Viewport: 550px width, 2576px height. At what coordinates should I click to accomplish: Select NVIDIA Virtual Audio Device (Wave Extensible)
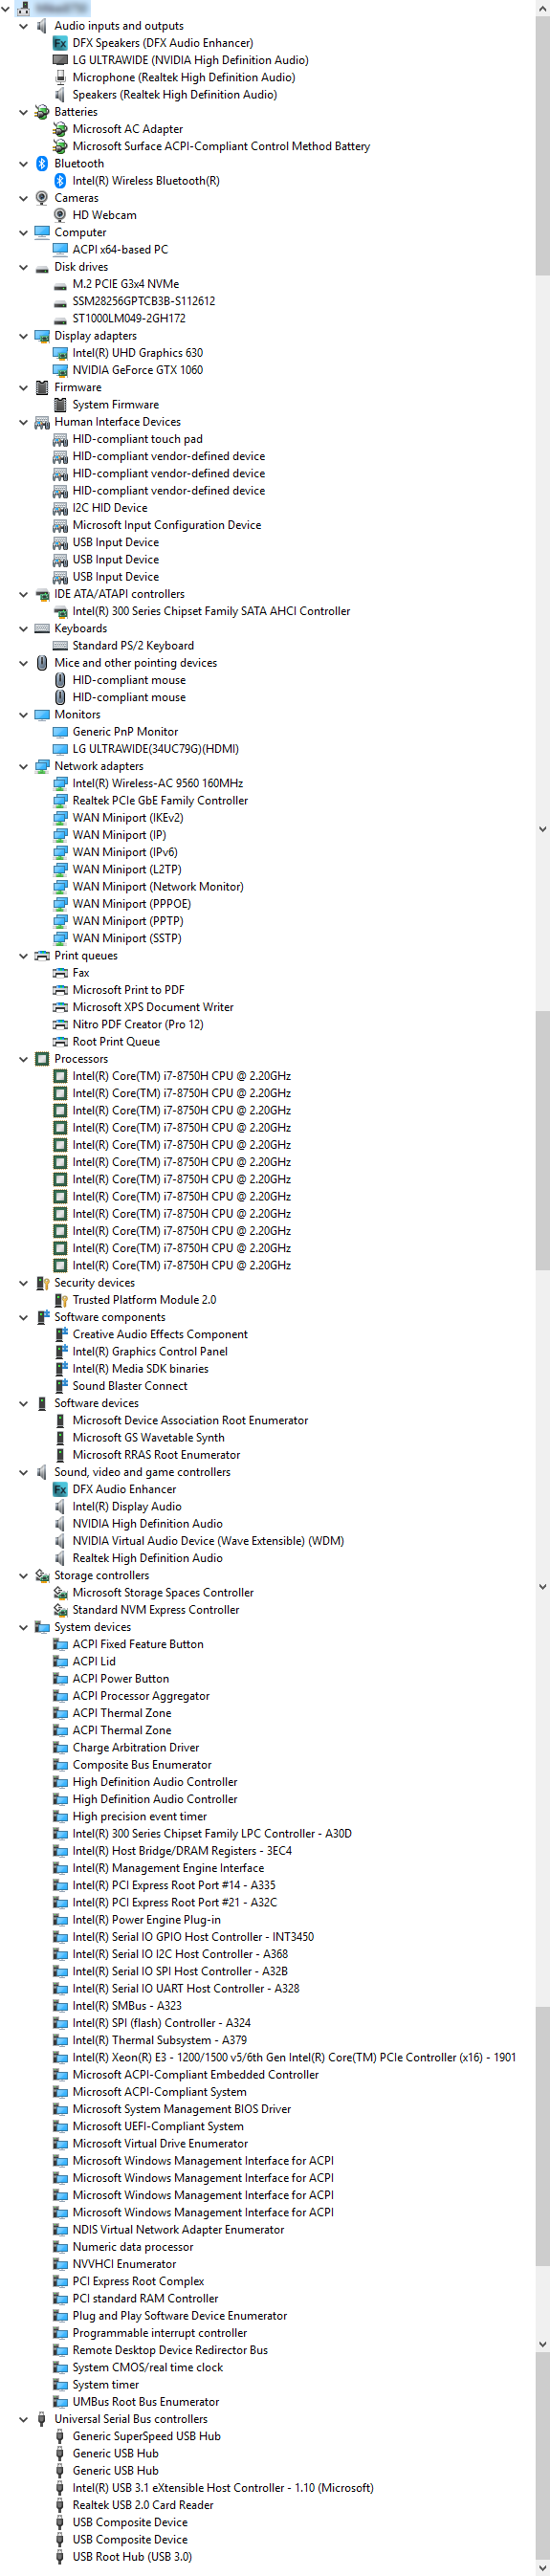[x=208, y=1541]
